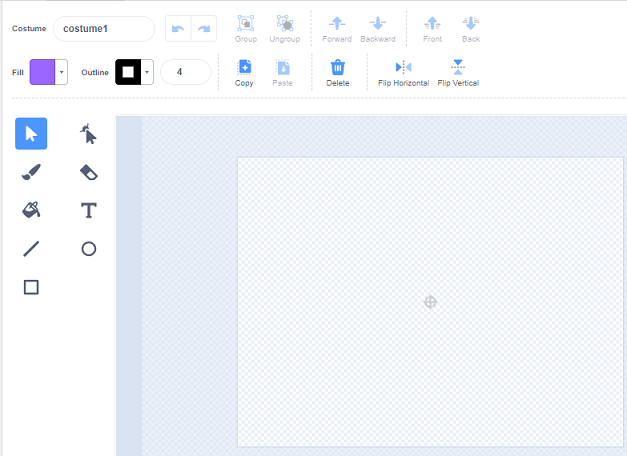Move selection Forward one layer

coord(337,29)
